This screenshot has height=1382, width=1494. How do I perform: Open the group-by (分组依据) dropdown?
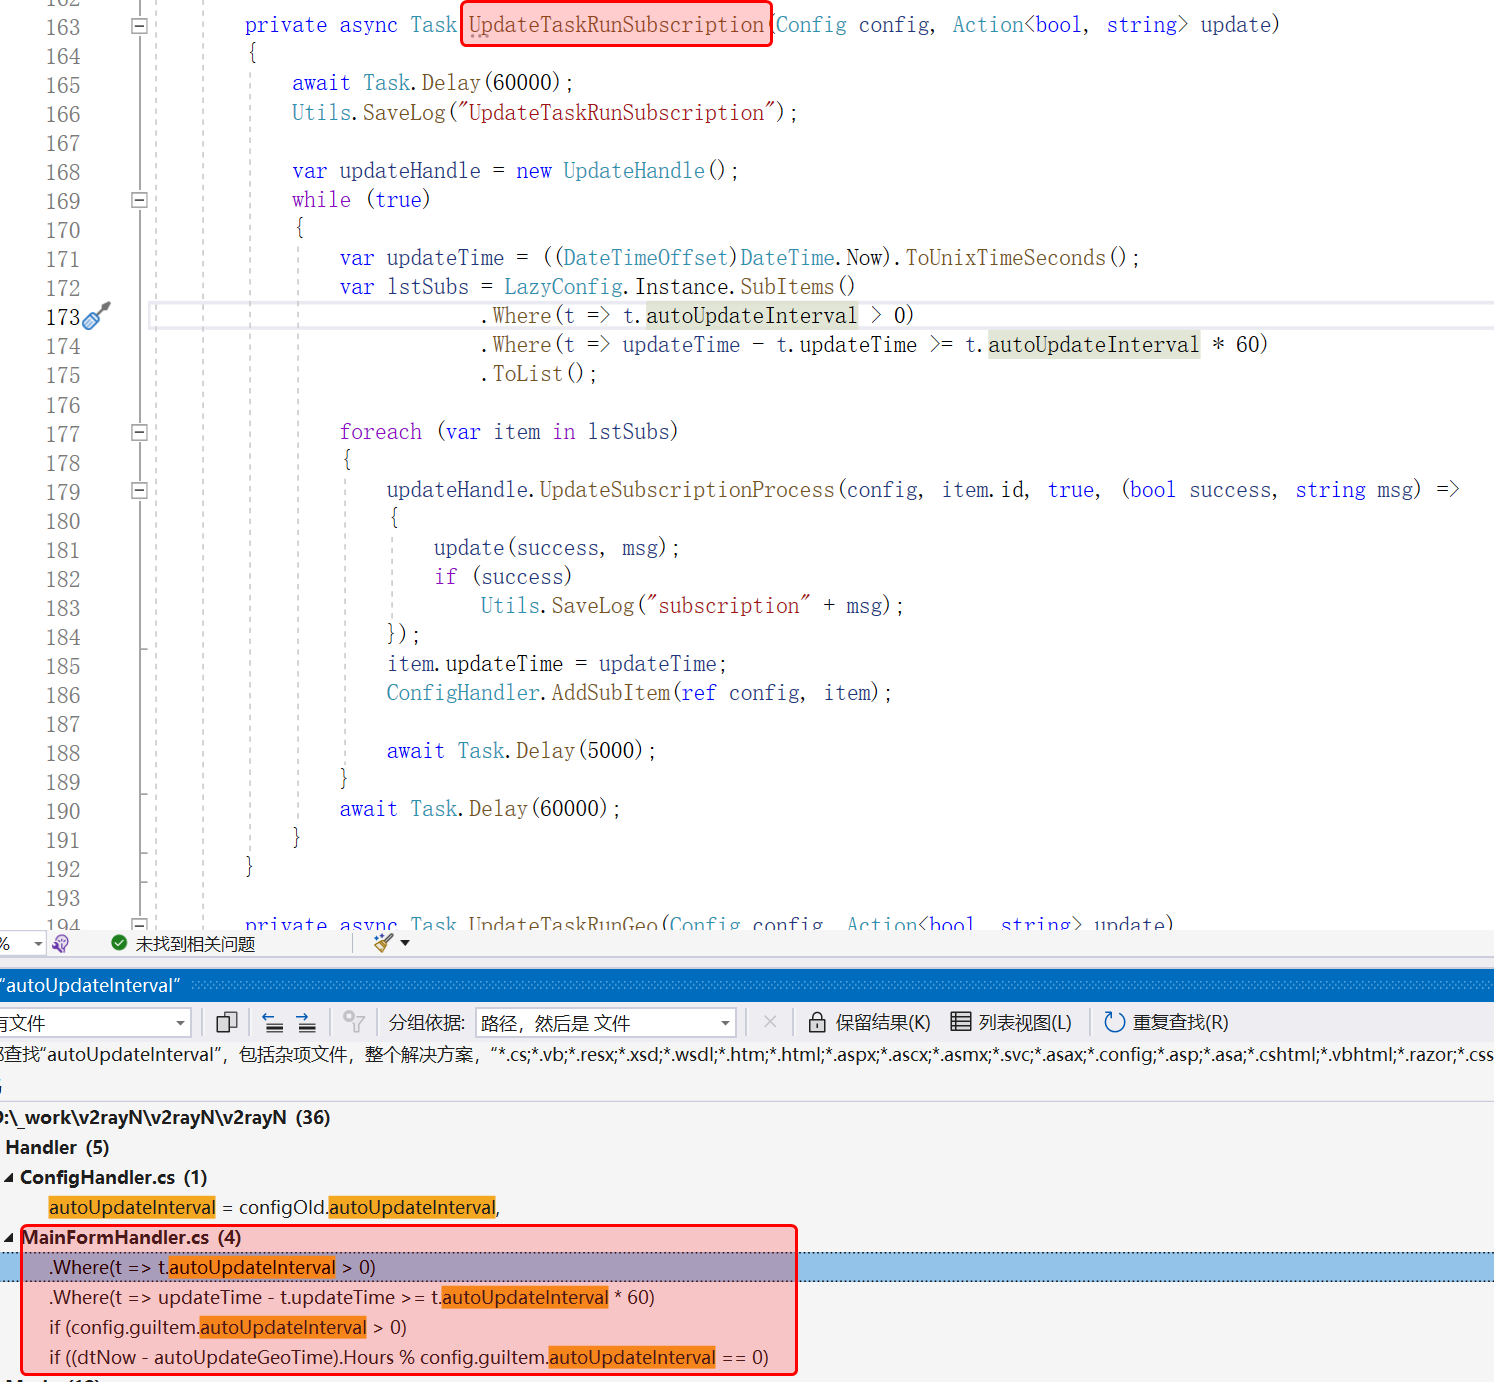point(605,1022)
